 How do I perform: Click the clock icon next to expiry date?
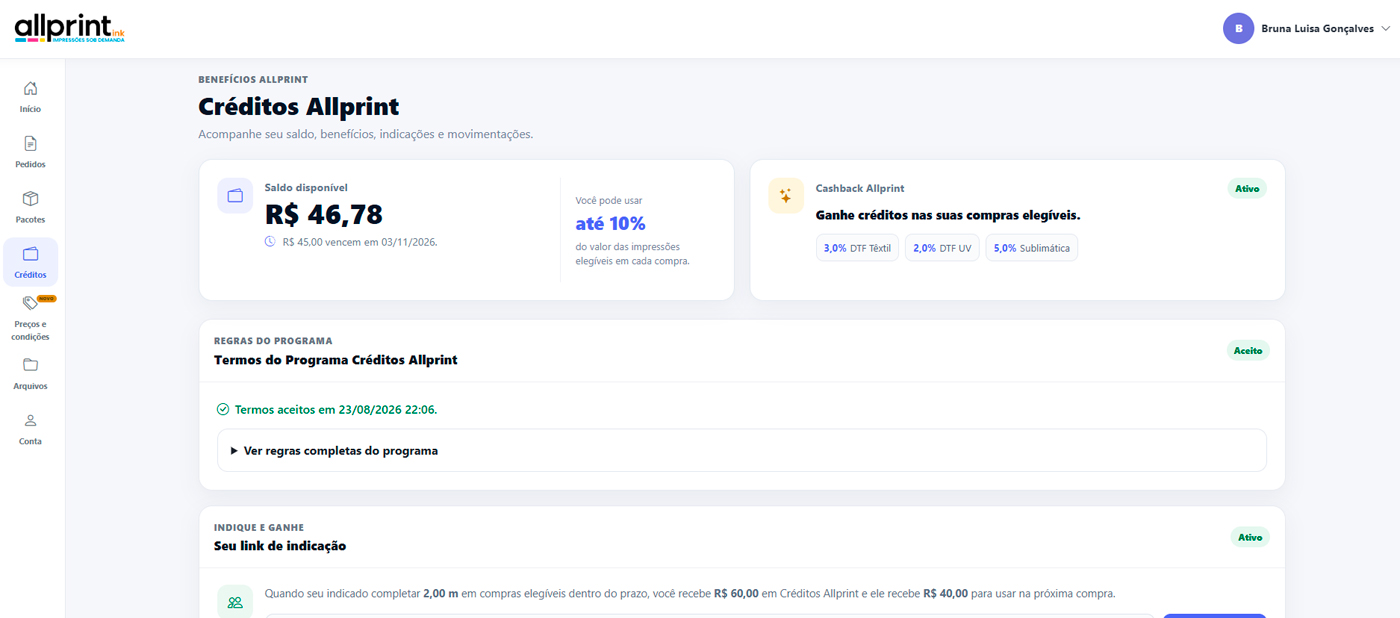point(270,241)
